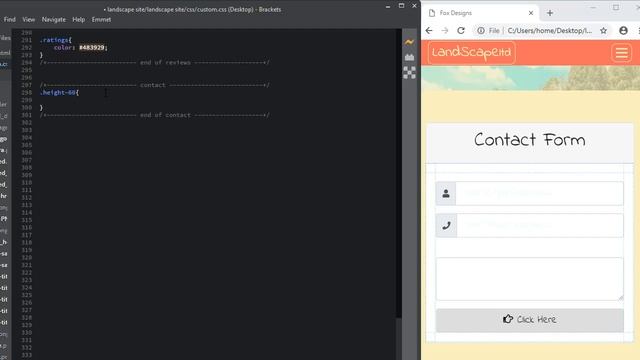Click the 'end of contact' comment line
Viewport: 640px width, 360px height.
(x=155, y=115)
